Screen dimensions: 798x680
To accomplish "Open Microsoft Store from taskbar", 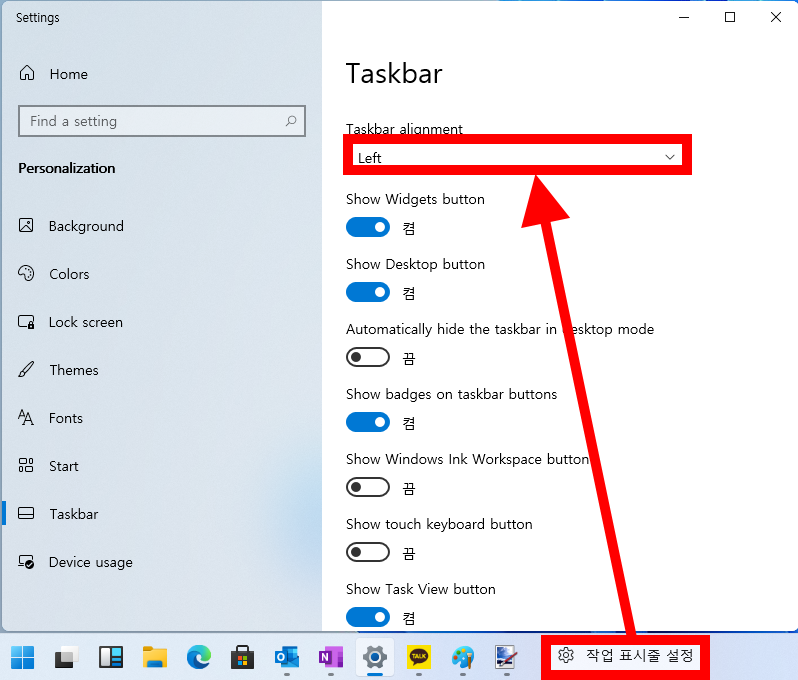I will [x=242, y=657].
